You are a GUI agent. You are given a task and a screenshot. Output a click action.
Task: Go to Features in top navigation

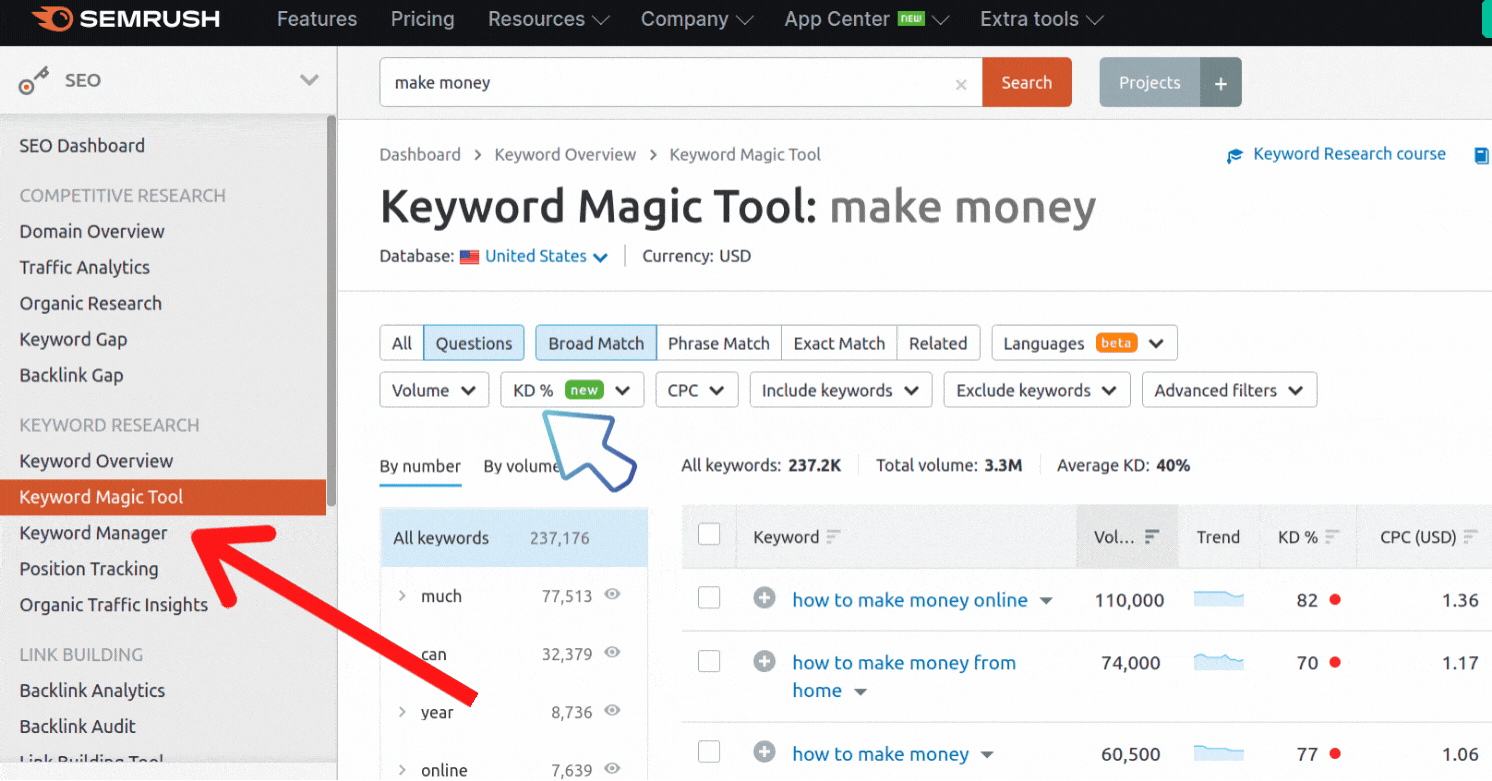(x=317, y=19)
